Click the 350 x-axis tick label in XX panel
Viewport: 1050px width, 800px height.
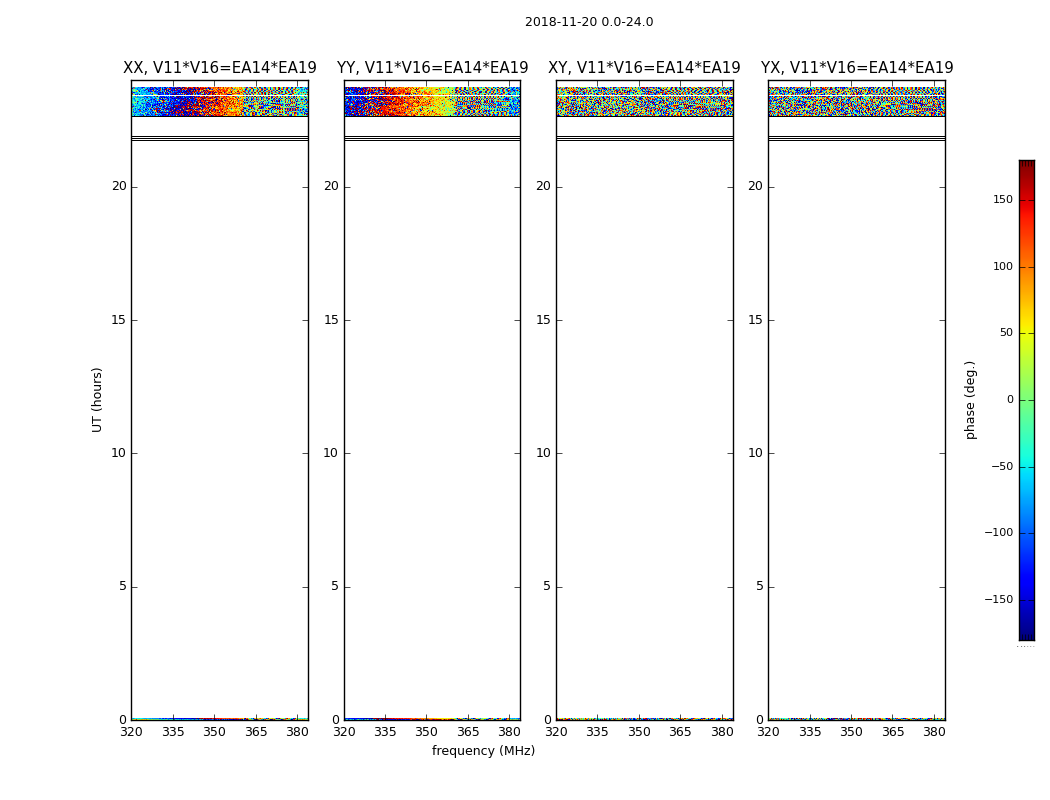(214, 732)
